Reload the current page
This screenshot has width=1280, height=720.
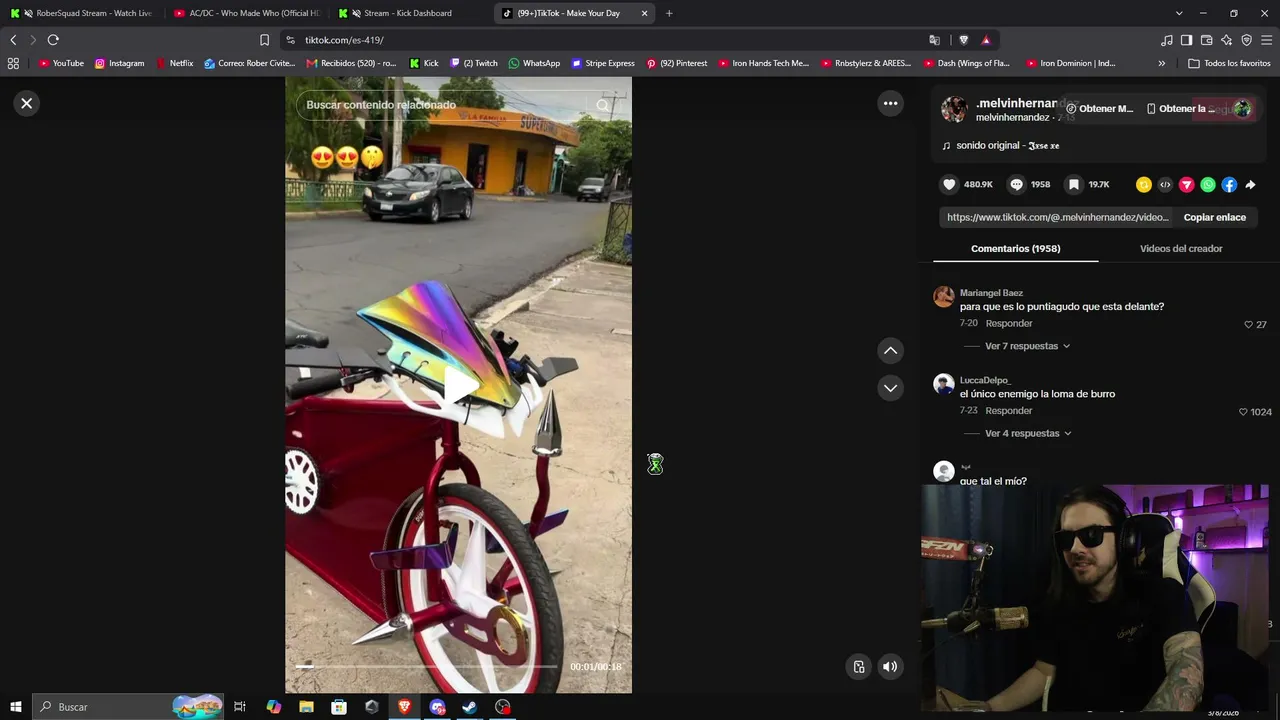[x=53, y=40]
